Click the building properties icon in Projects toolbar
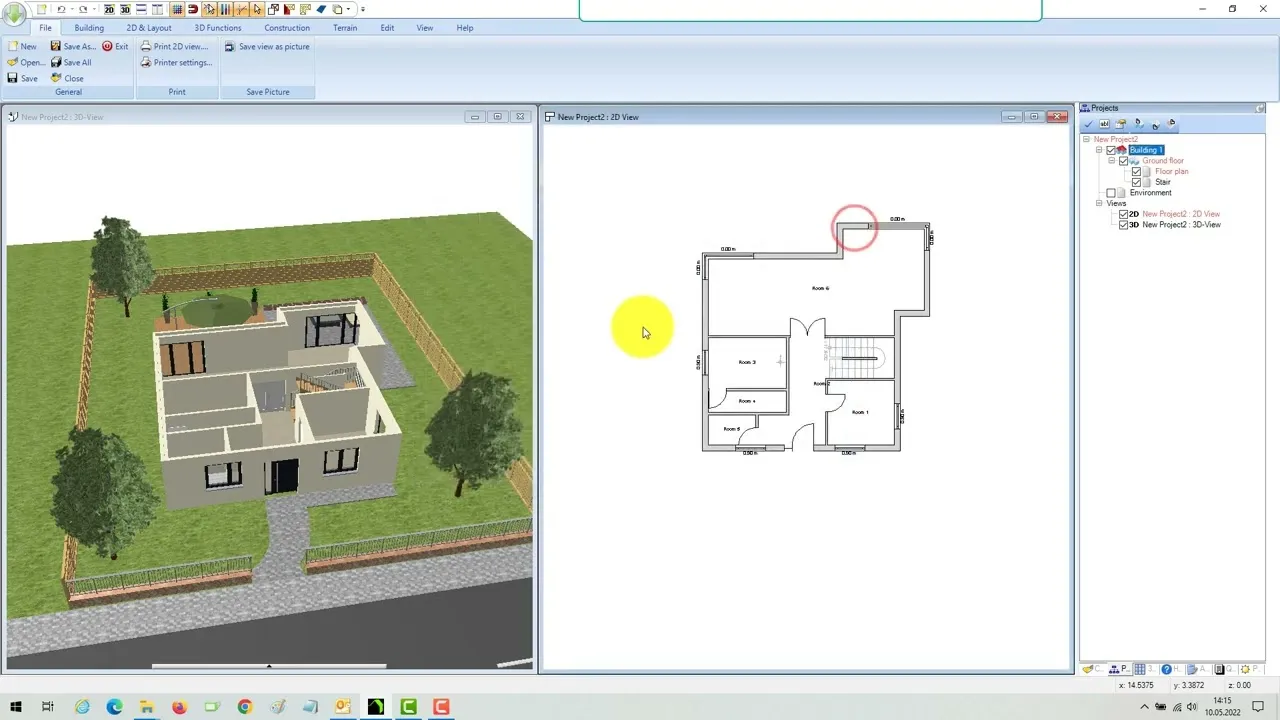Viewport: 1280px width, 720px height. coord(1121,124)
